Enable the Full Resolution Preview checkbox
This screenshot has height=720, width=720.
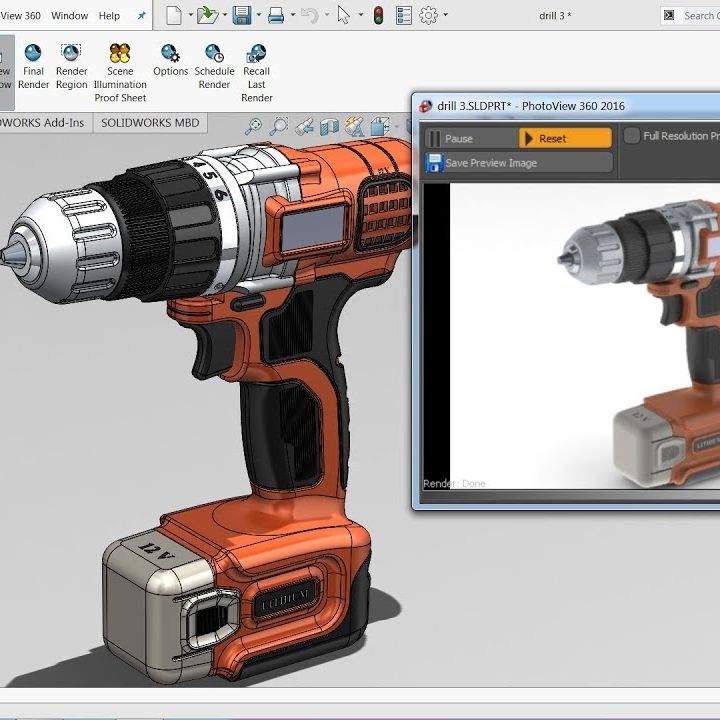pos(632,136)
